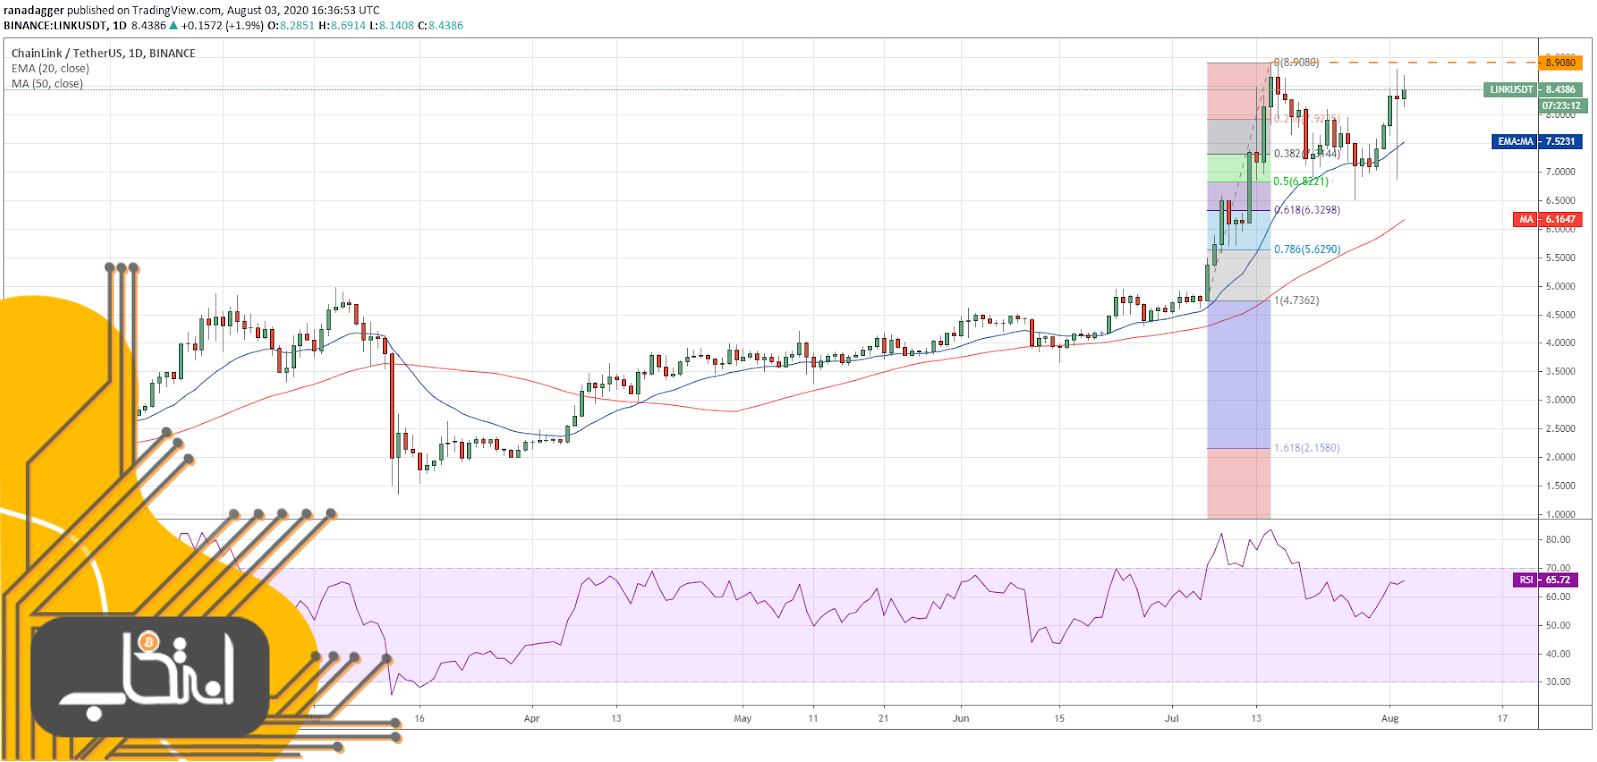
Task: Click the RSI axis value 50.00
Action: coord(1558,625)
